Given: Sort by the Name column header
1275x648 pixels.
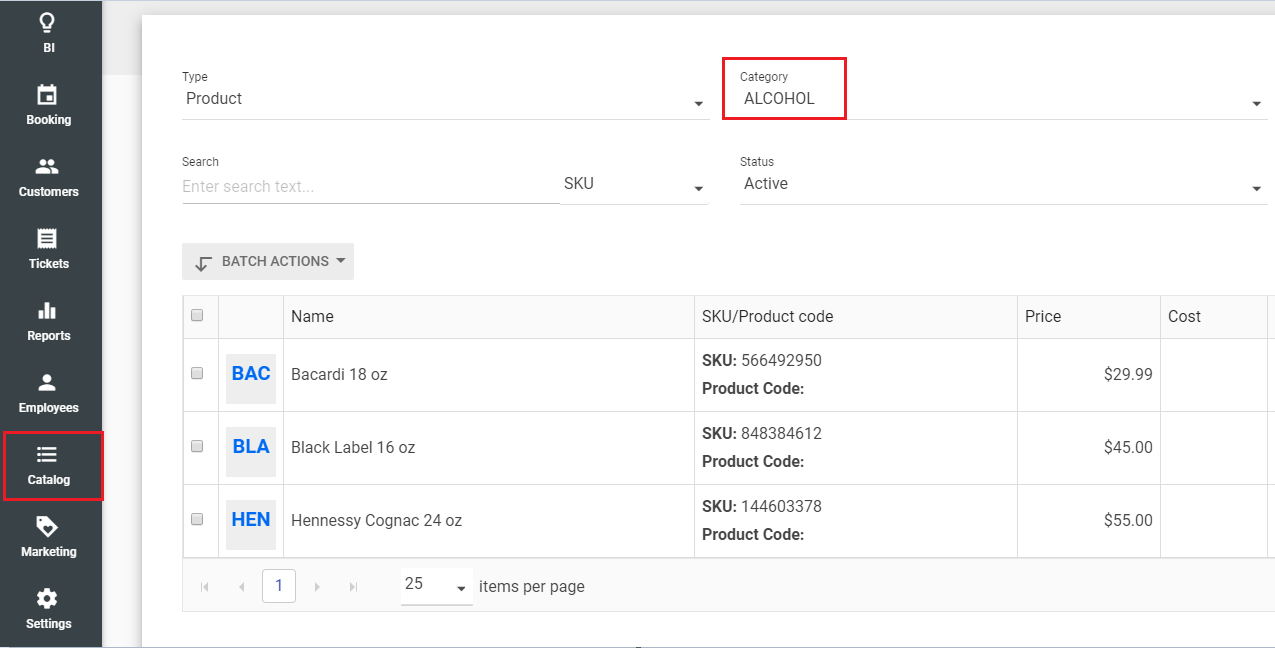Looking at the screenshot, I should point(313,316).
